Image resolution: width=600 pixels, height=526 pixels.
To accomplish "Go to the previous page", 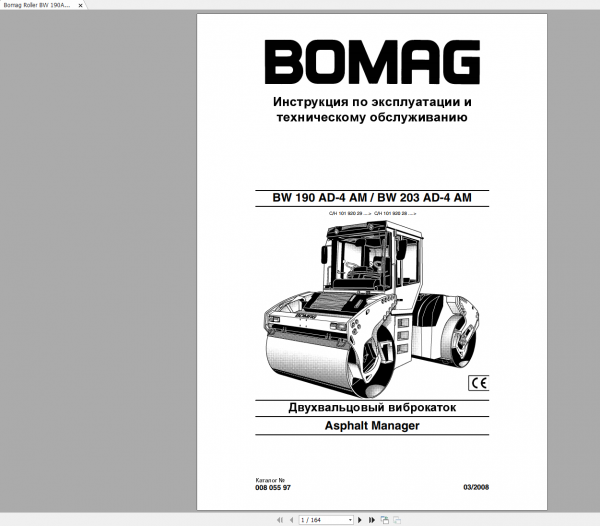I will 292,520.
